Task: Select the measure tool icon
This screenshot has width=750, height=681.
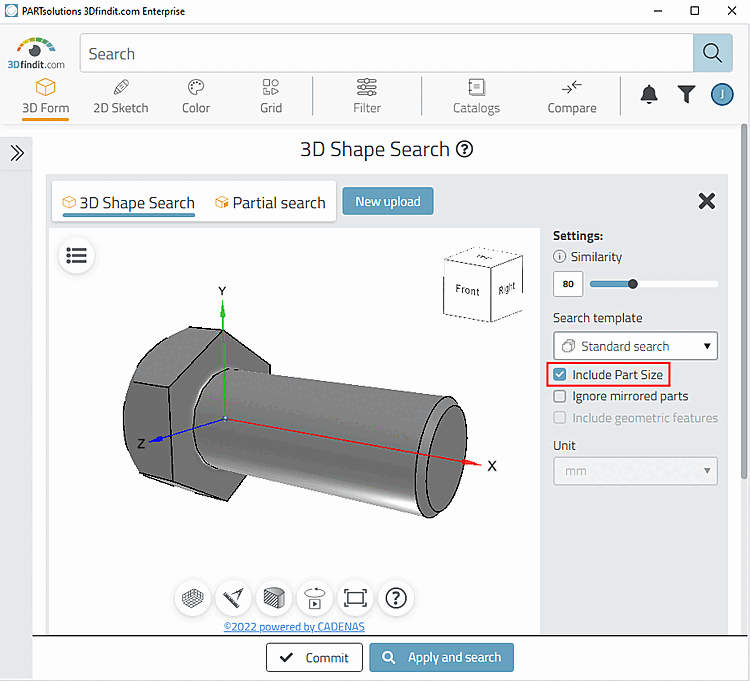Action: point(233,598)
